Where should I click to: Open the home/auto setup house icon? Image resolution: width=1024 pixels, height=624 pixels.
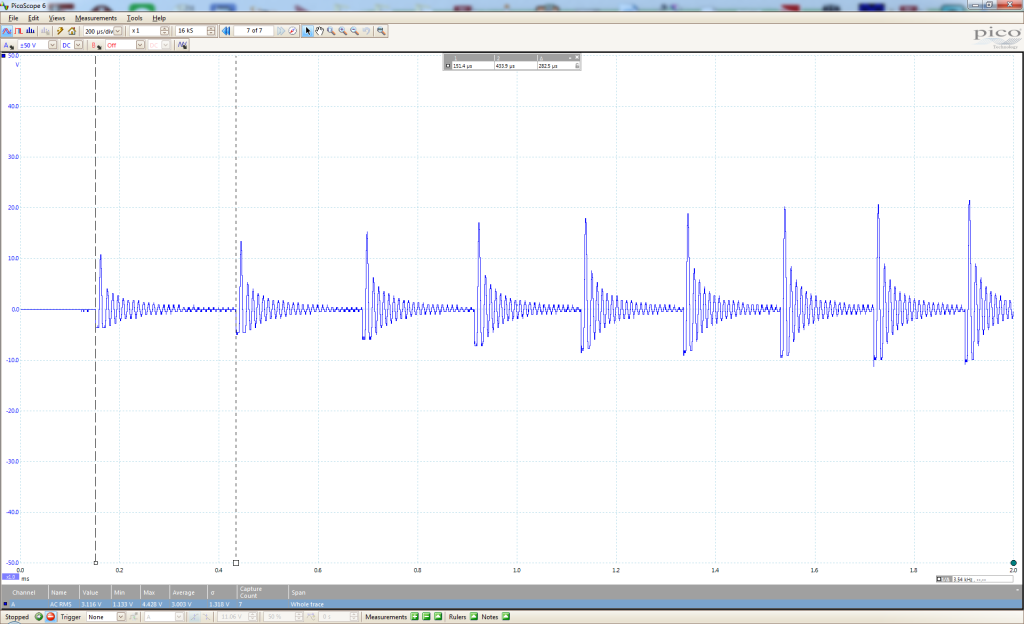(72, 31)
